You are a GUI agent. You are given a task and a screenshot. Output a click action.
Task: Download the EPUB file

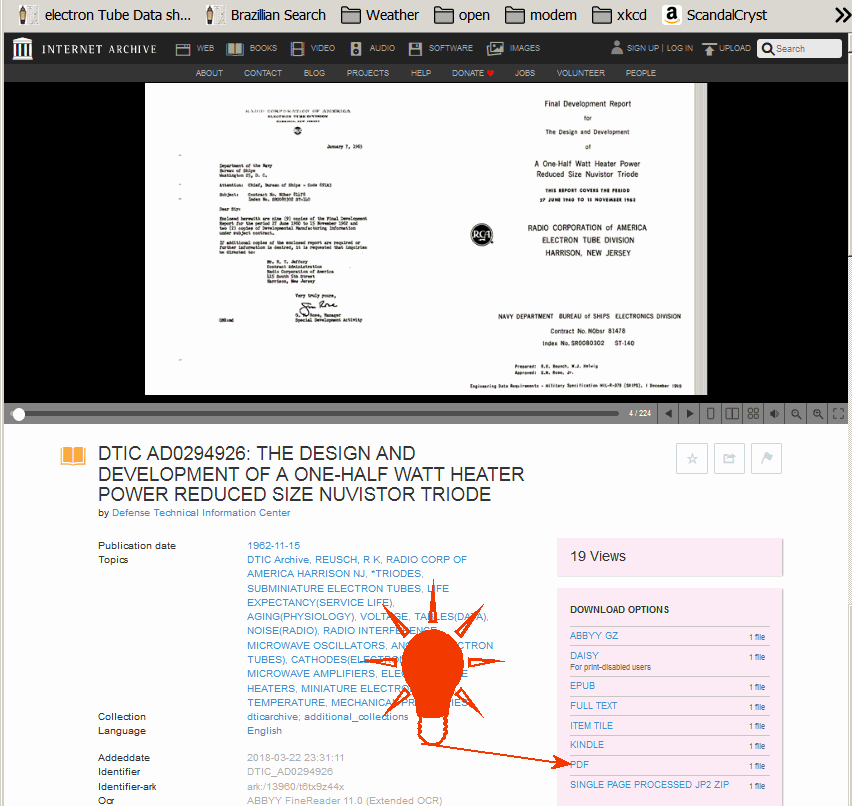[582, 685]
